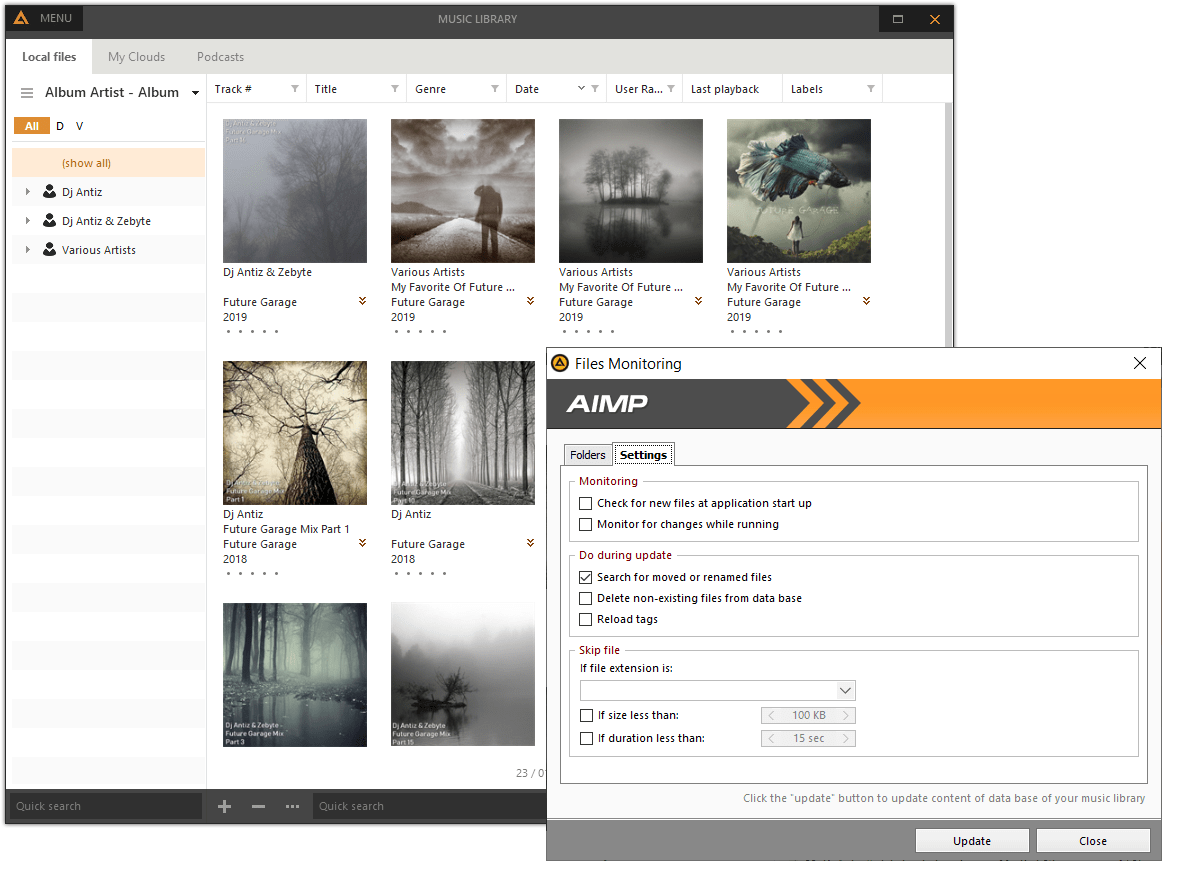Image resolution: width=1180 pixels, height=880 pixels.
Task: Click the hamburger icon beside Album Artist
Action: coord(27,93)
